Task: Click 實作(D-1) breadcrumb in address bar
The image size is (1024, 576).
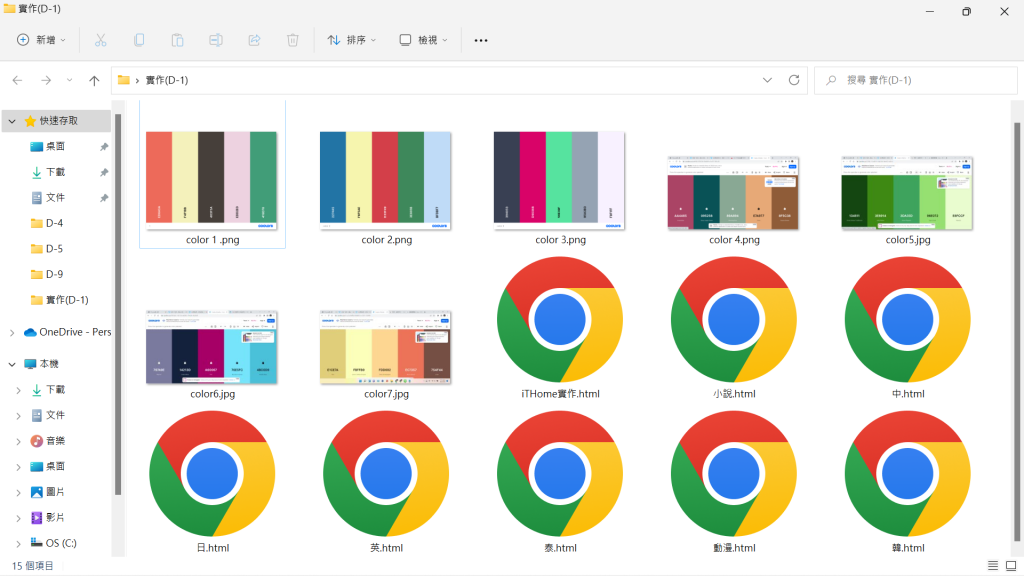Action: [167, 80]
